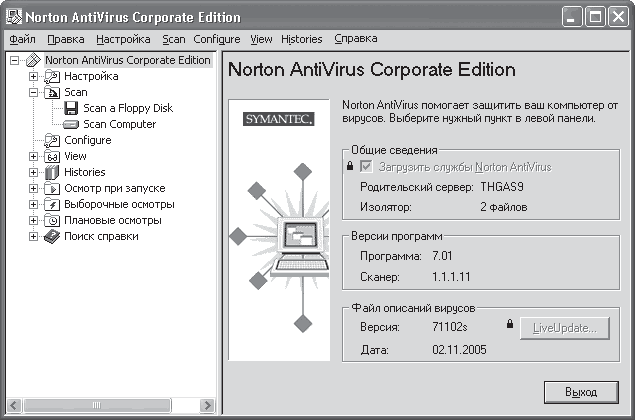Click the Scan folder icon in tree
The image size is (635, 420).
click(x=52, y=92)
